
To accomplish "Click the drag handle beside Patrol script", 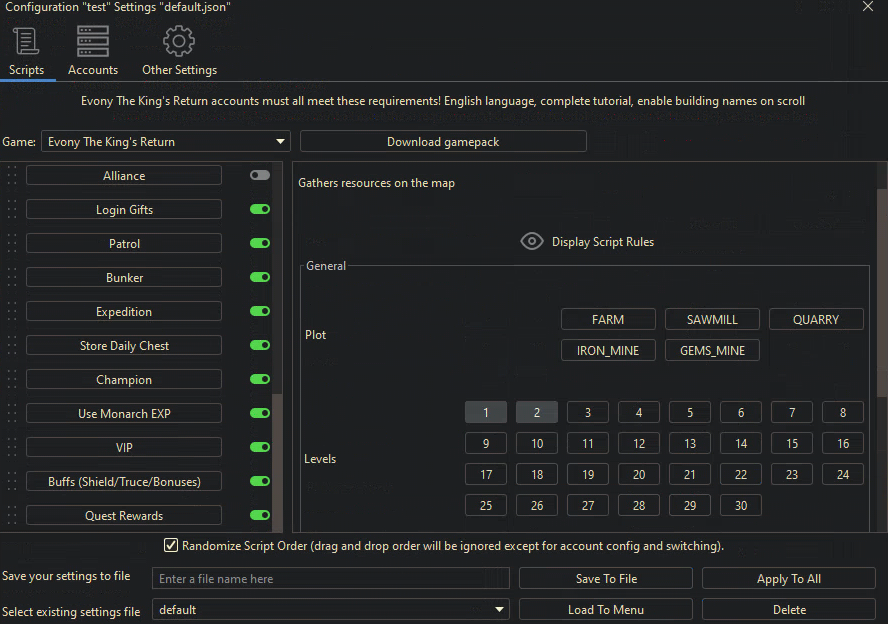I will (12, 244).
